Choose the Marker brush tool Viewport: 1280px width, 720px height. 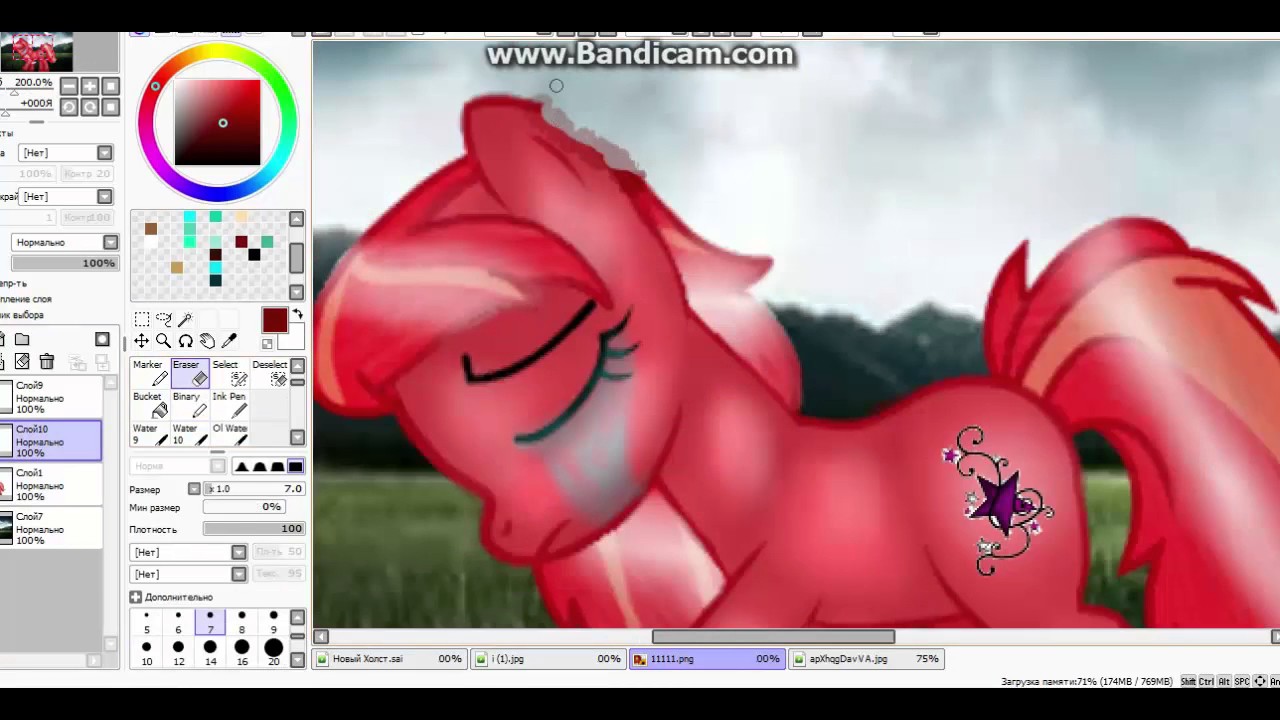click(150, 372)
